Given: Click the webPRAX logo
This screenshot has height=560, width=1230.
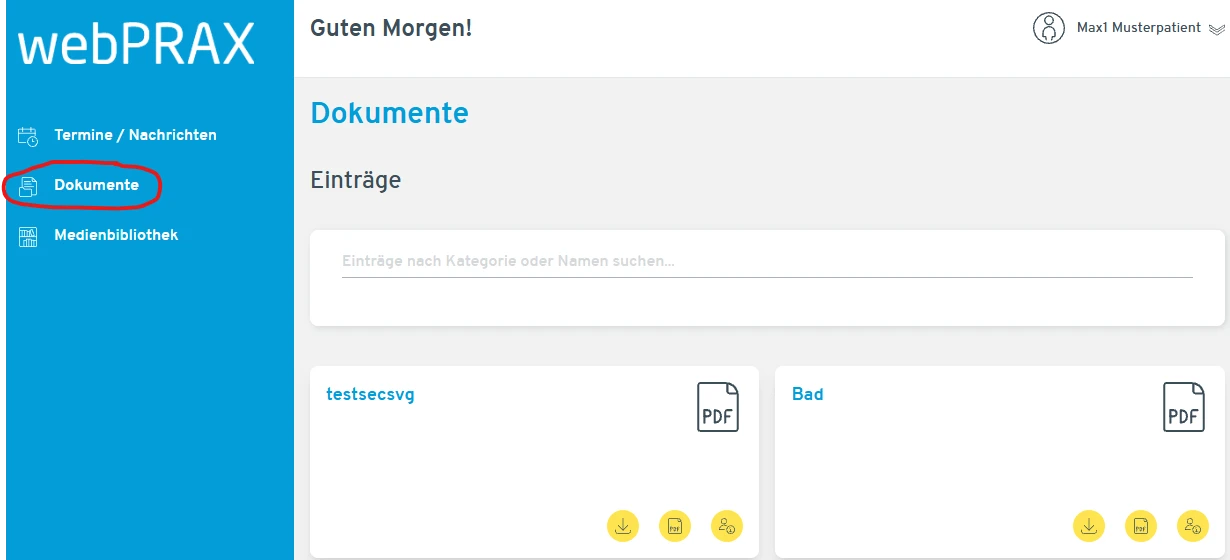Looking at the screenshot, I should tap(137, 45).
